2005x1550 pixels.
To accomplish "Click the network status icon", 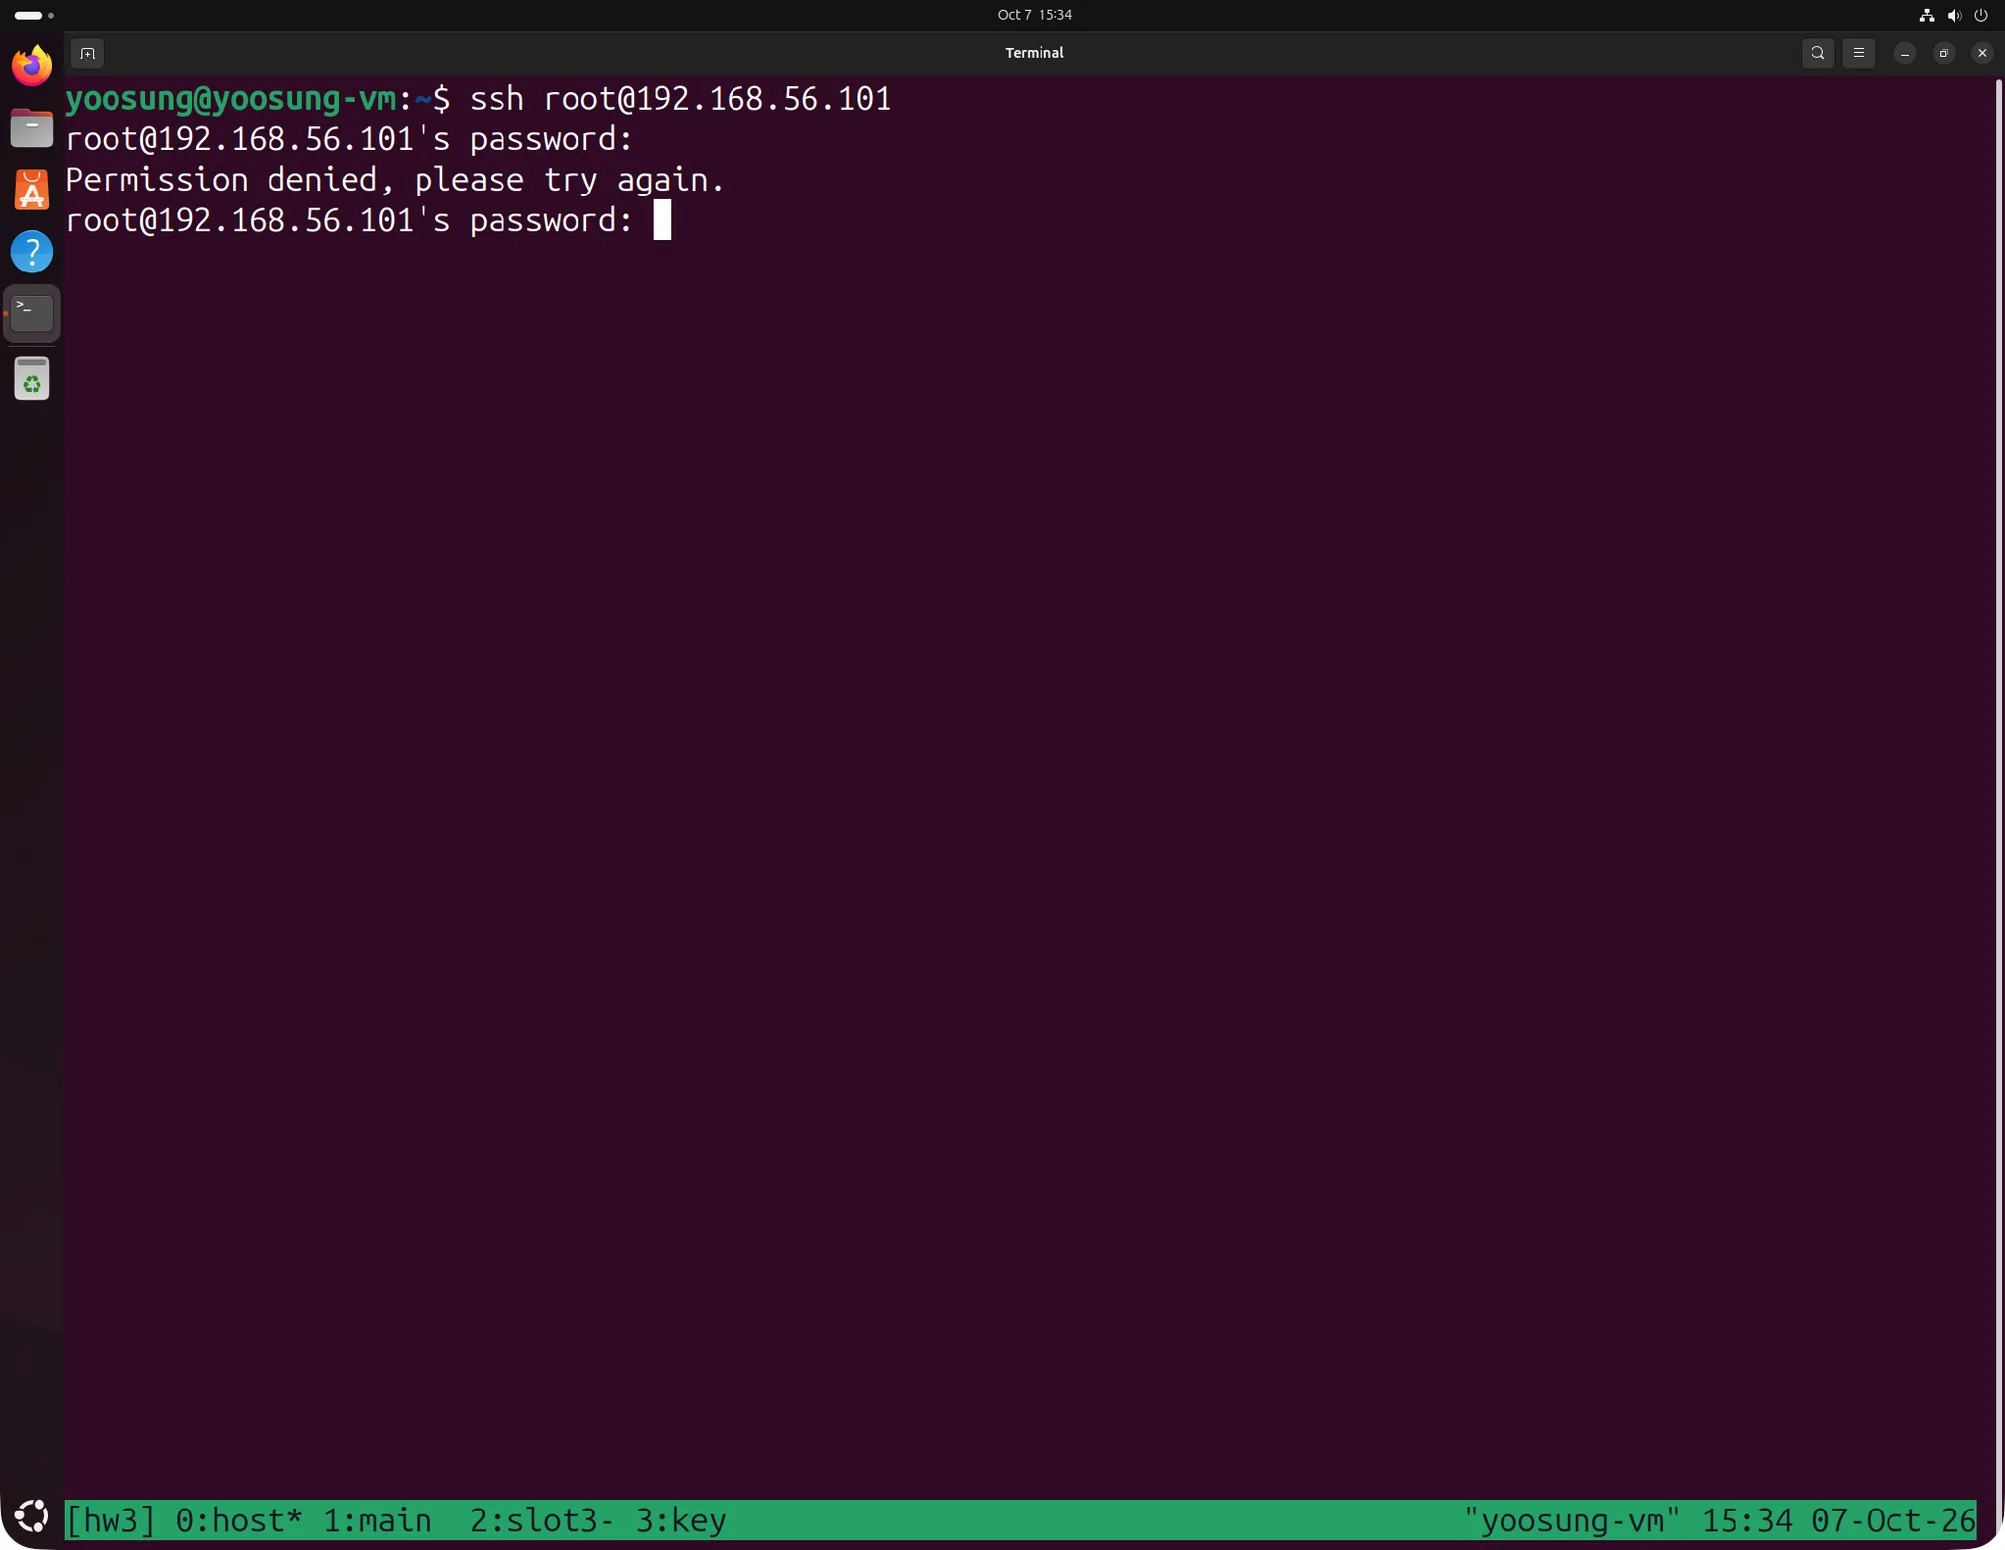I will (1927, 15).
